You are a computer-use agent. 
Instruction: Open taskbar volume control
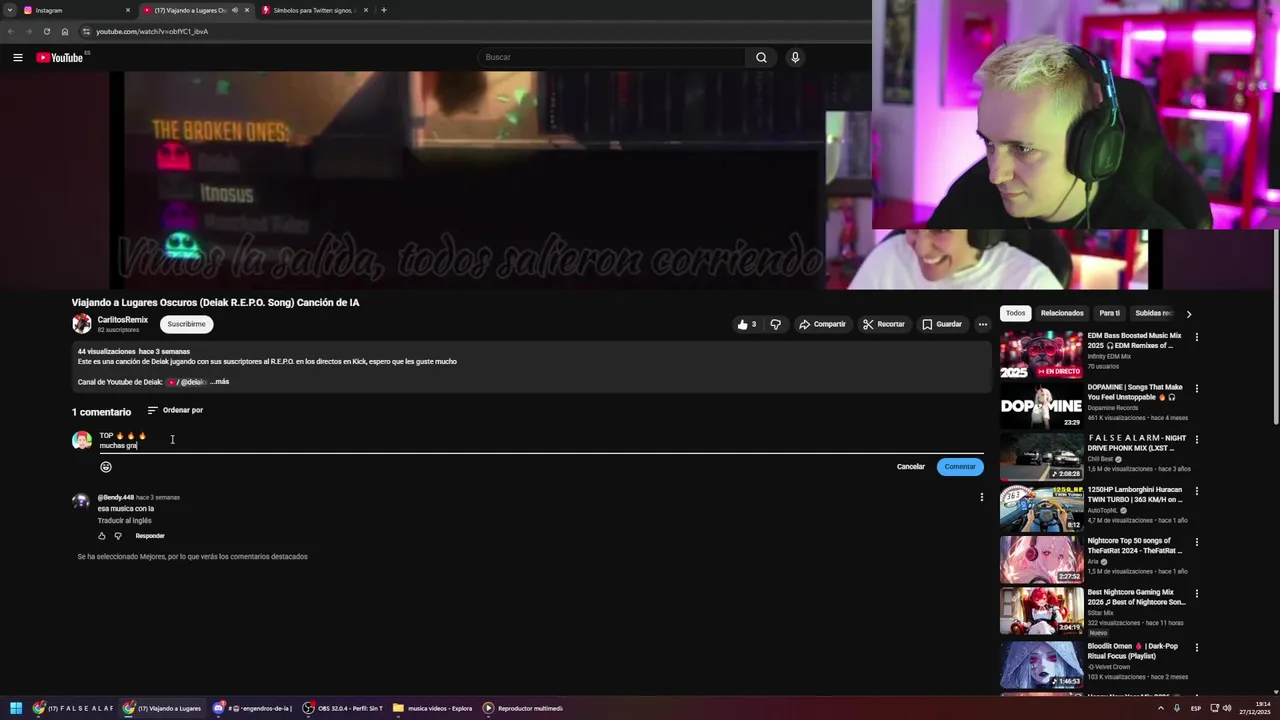click(1227, 708)
